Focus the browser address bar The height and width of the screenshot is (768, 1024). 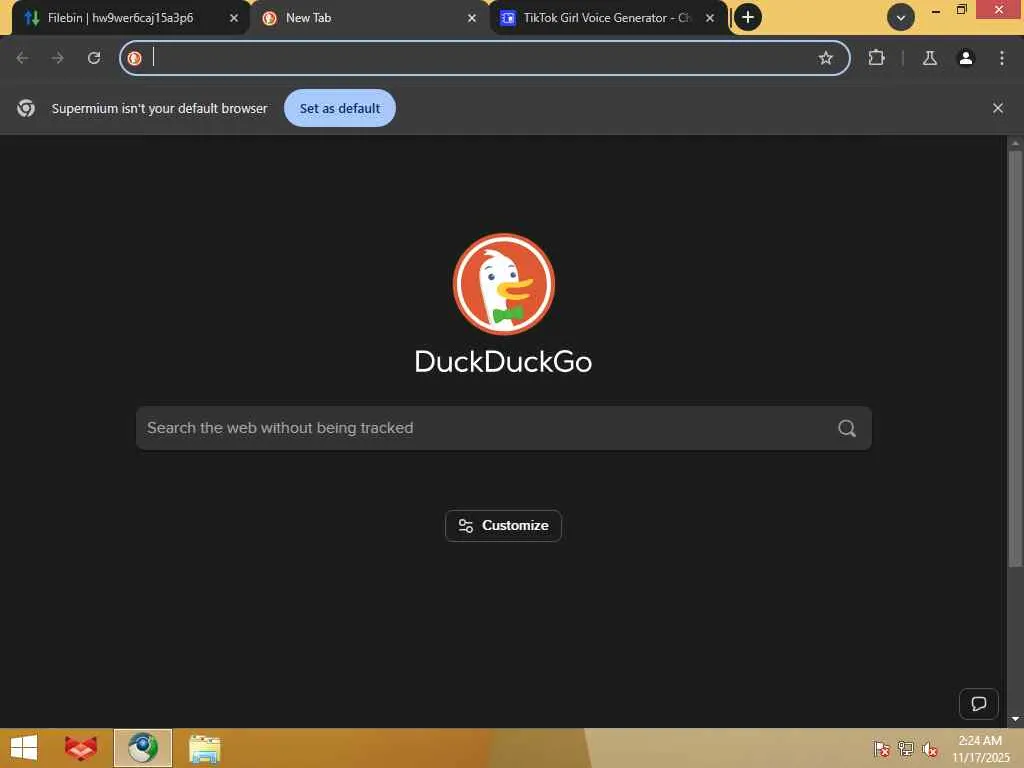[x=483, y=58]
